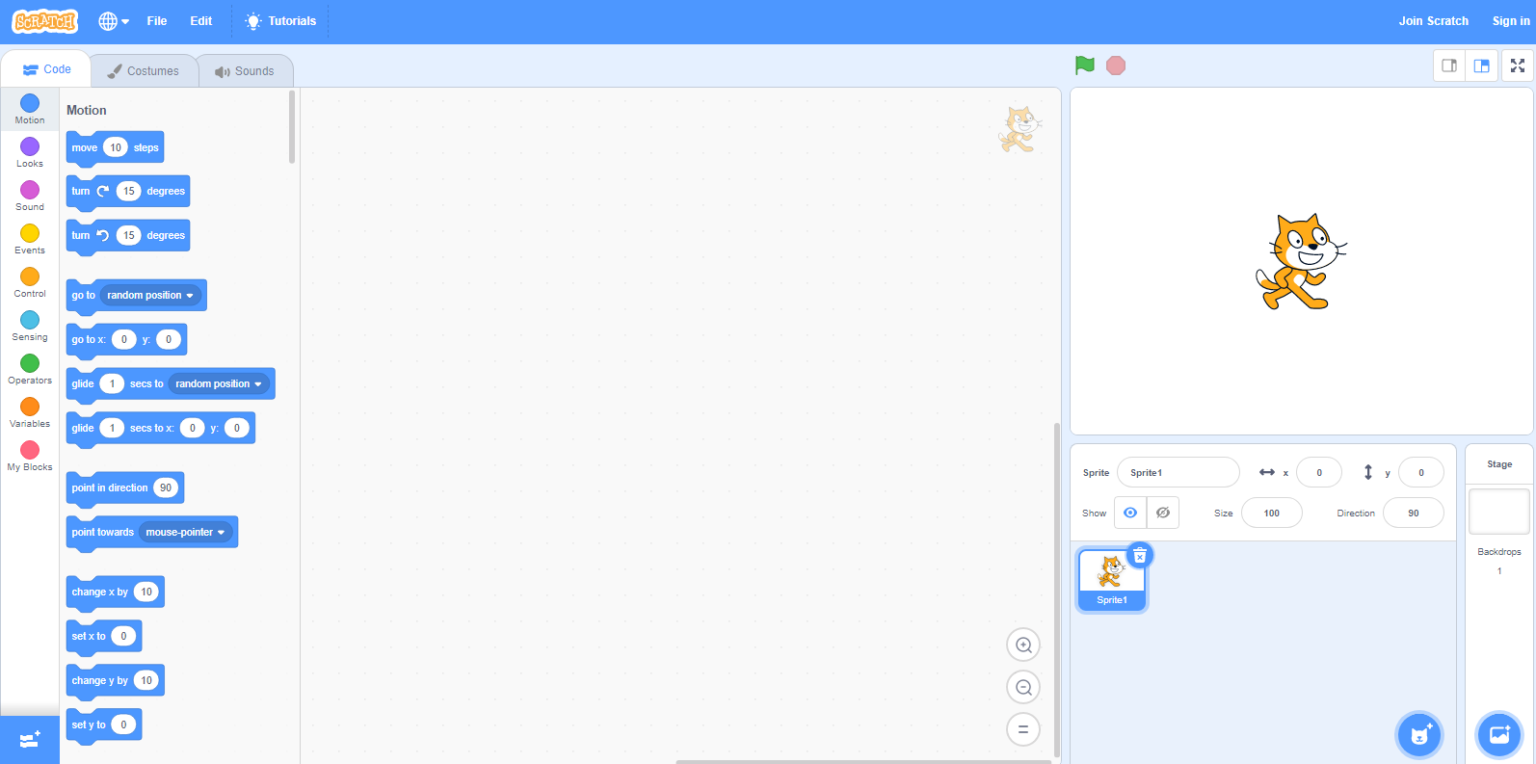The width and height of the screenshot is (1536, 764).
Task: Open the File menu
Action: pos(156,20)
